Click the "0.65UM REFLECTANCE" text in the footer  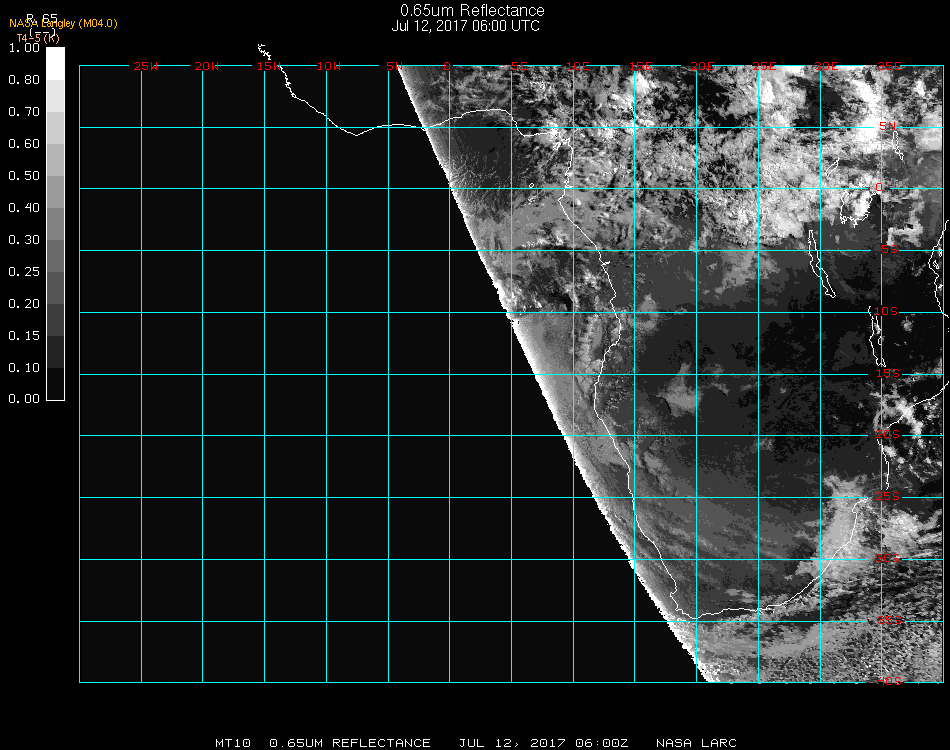click(x=350, y=743)
